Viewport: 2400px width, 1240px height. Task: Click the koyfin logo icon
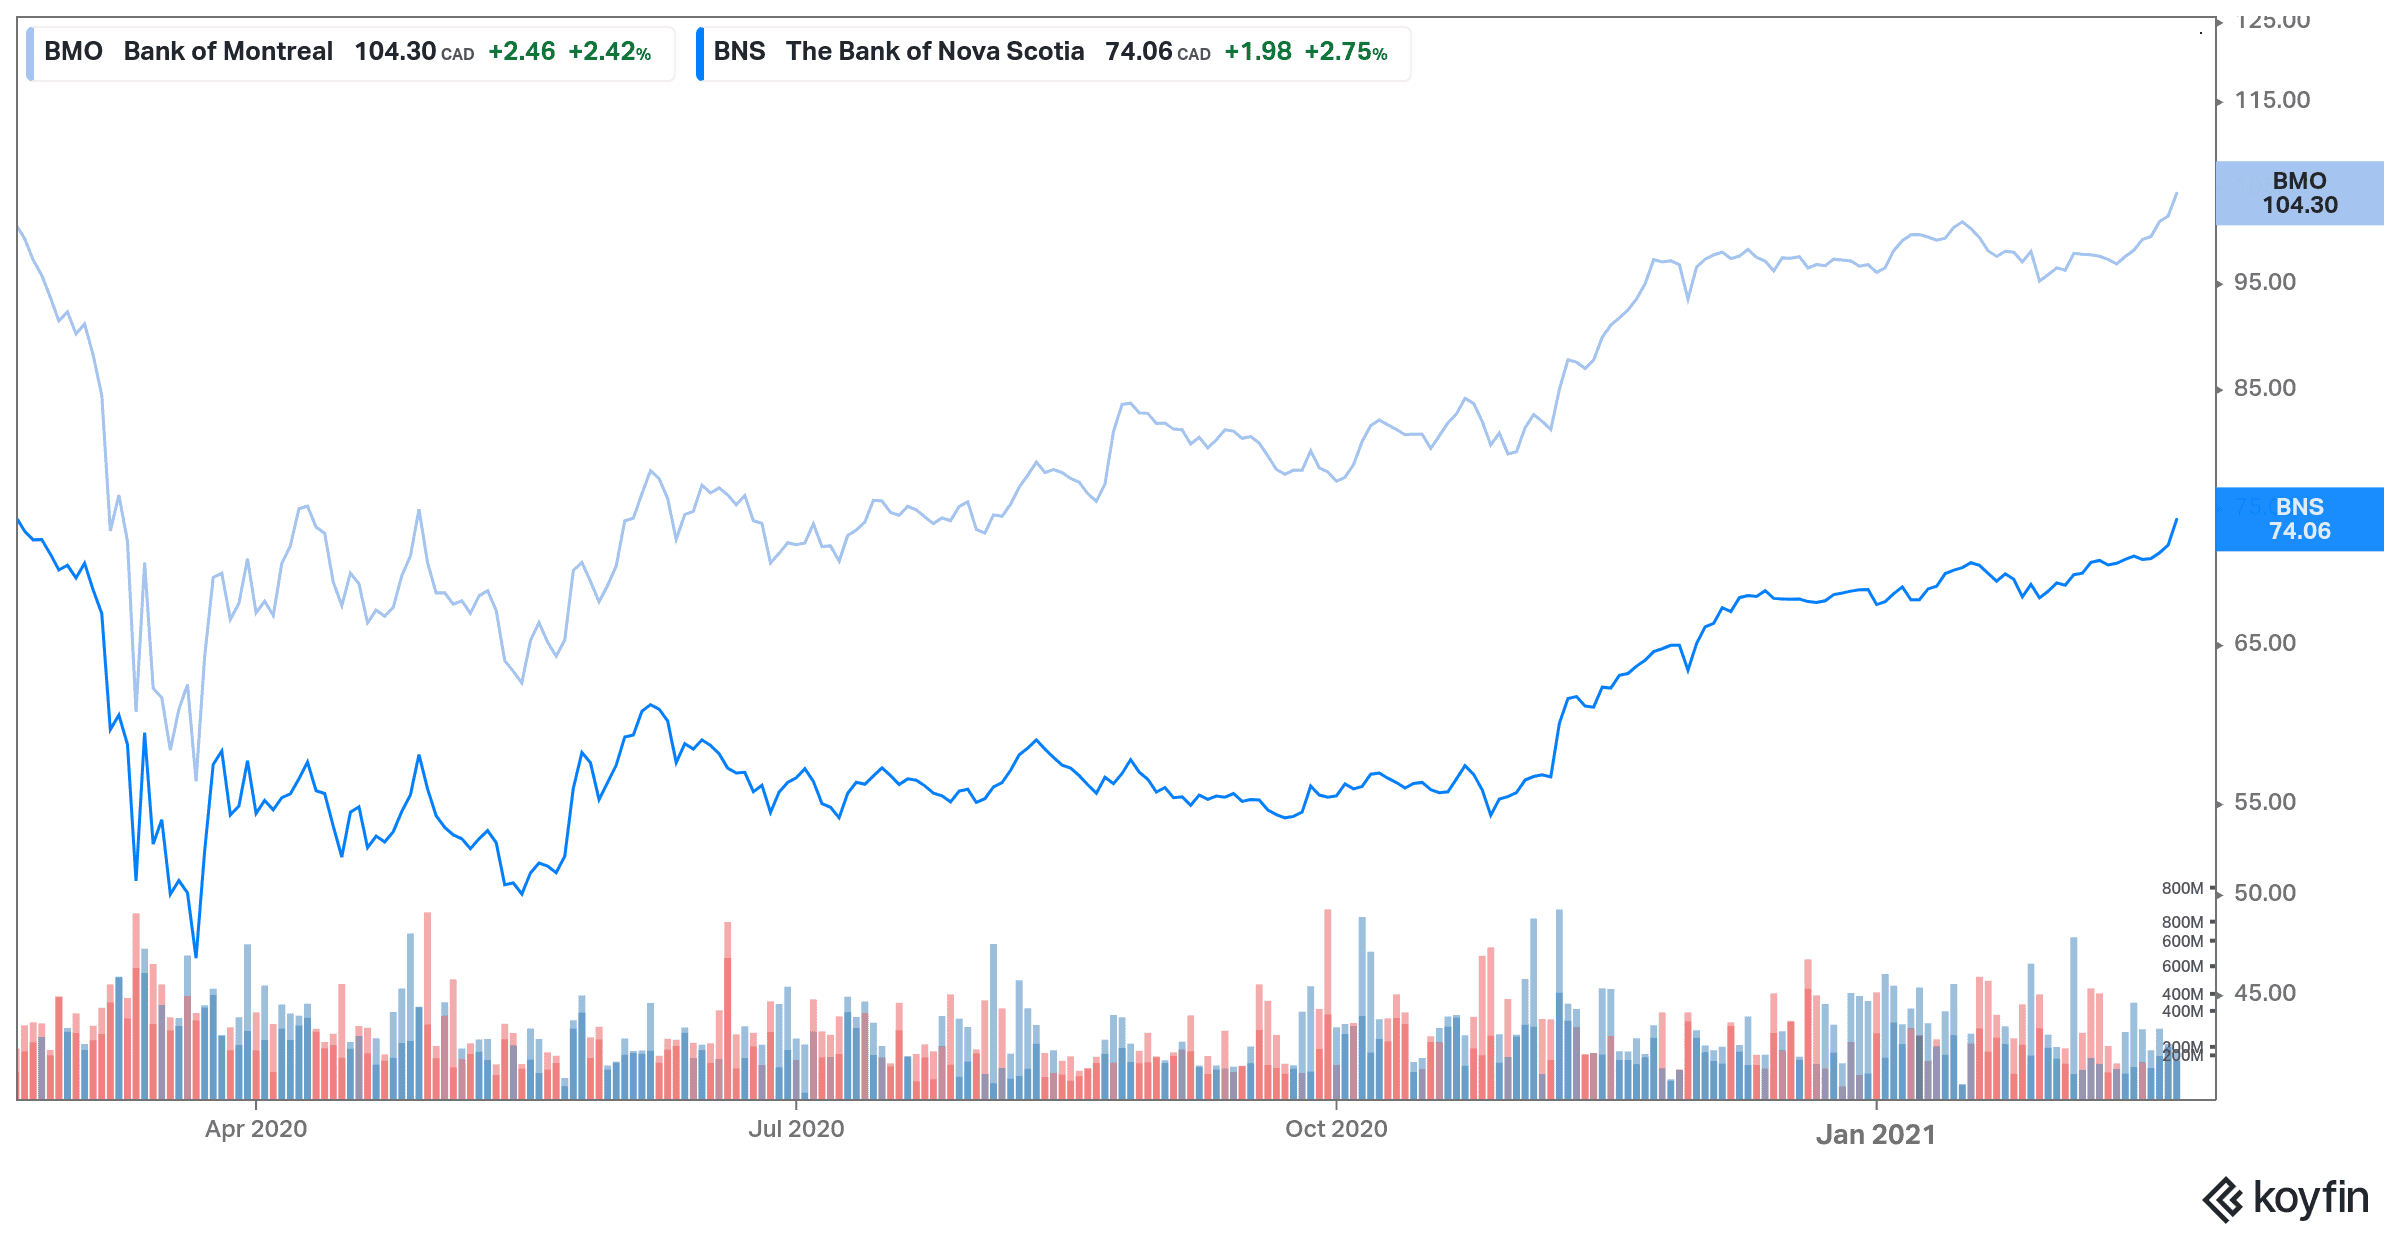click(x=2222, y=1199)
